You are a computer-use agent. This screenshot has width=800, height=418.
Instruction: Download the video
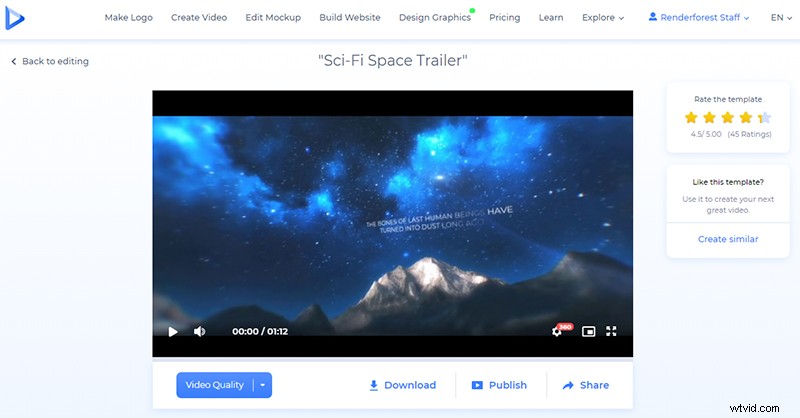pyautogui.click(x=403, y=385)
